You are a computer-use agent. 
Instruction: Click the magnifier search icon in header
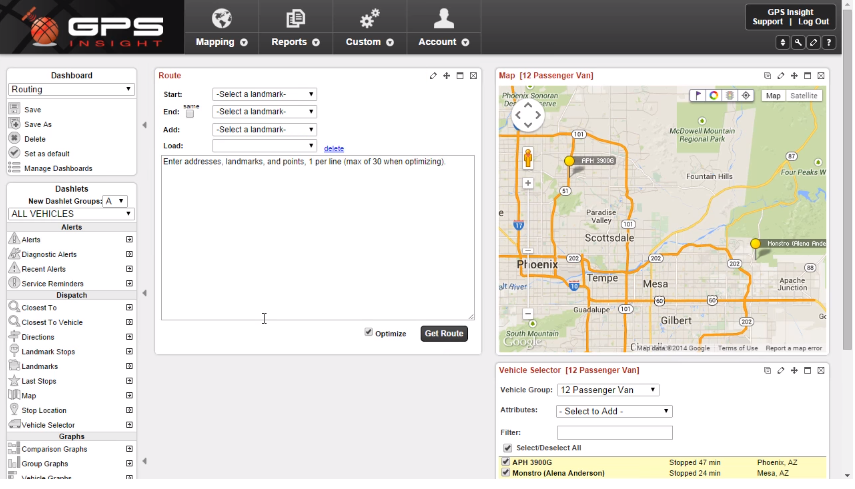(x=798, y=42)
